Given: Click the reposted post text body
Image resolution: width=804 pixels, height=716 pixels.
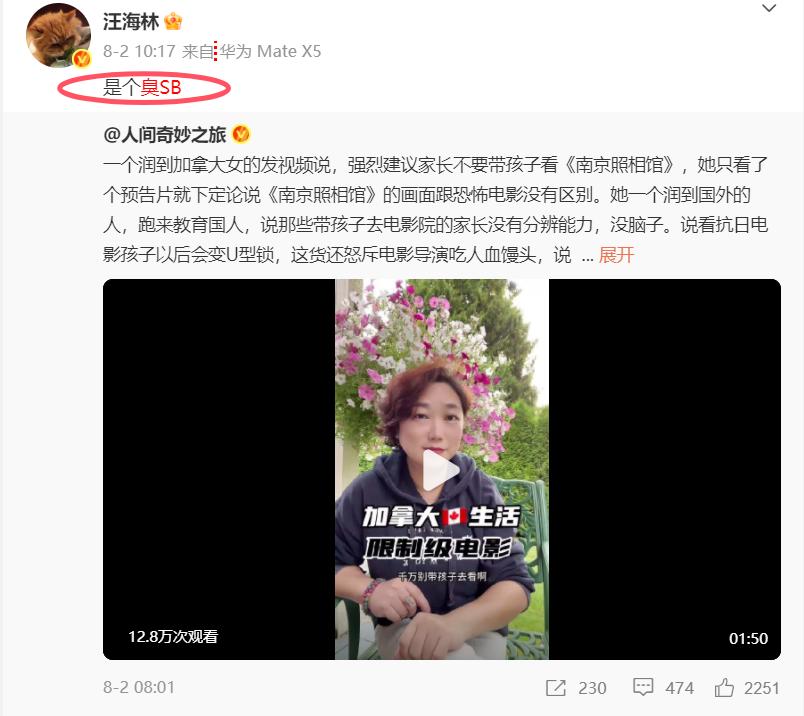Looking at the screenshot, I should [x=436, y=210].
